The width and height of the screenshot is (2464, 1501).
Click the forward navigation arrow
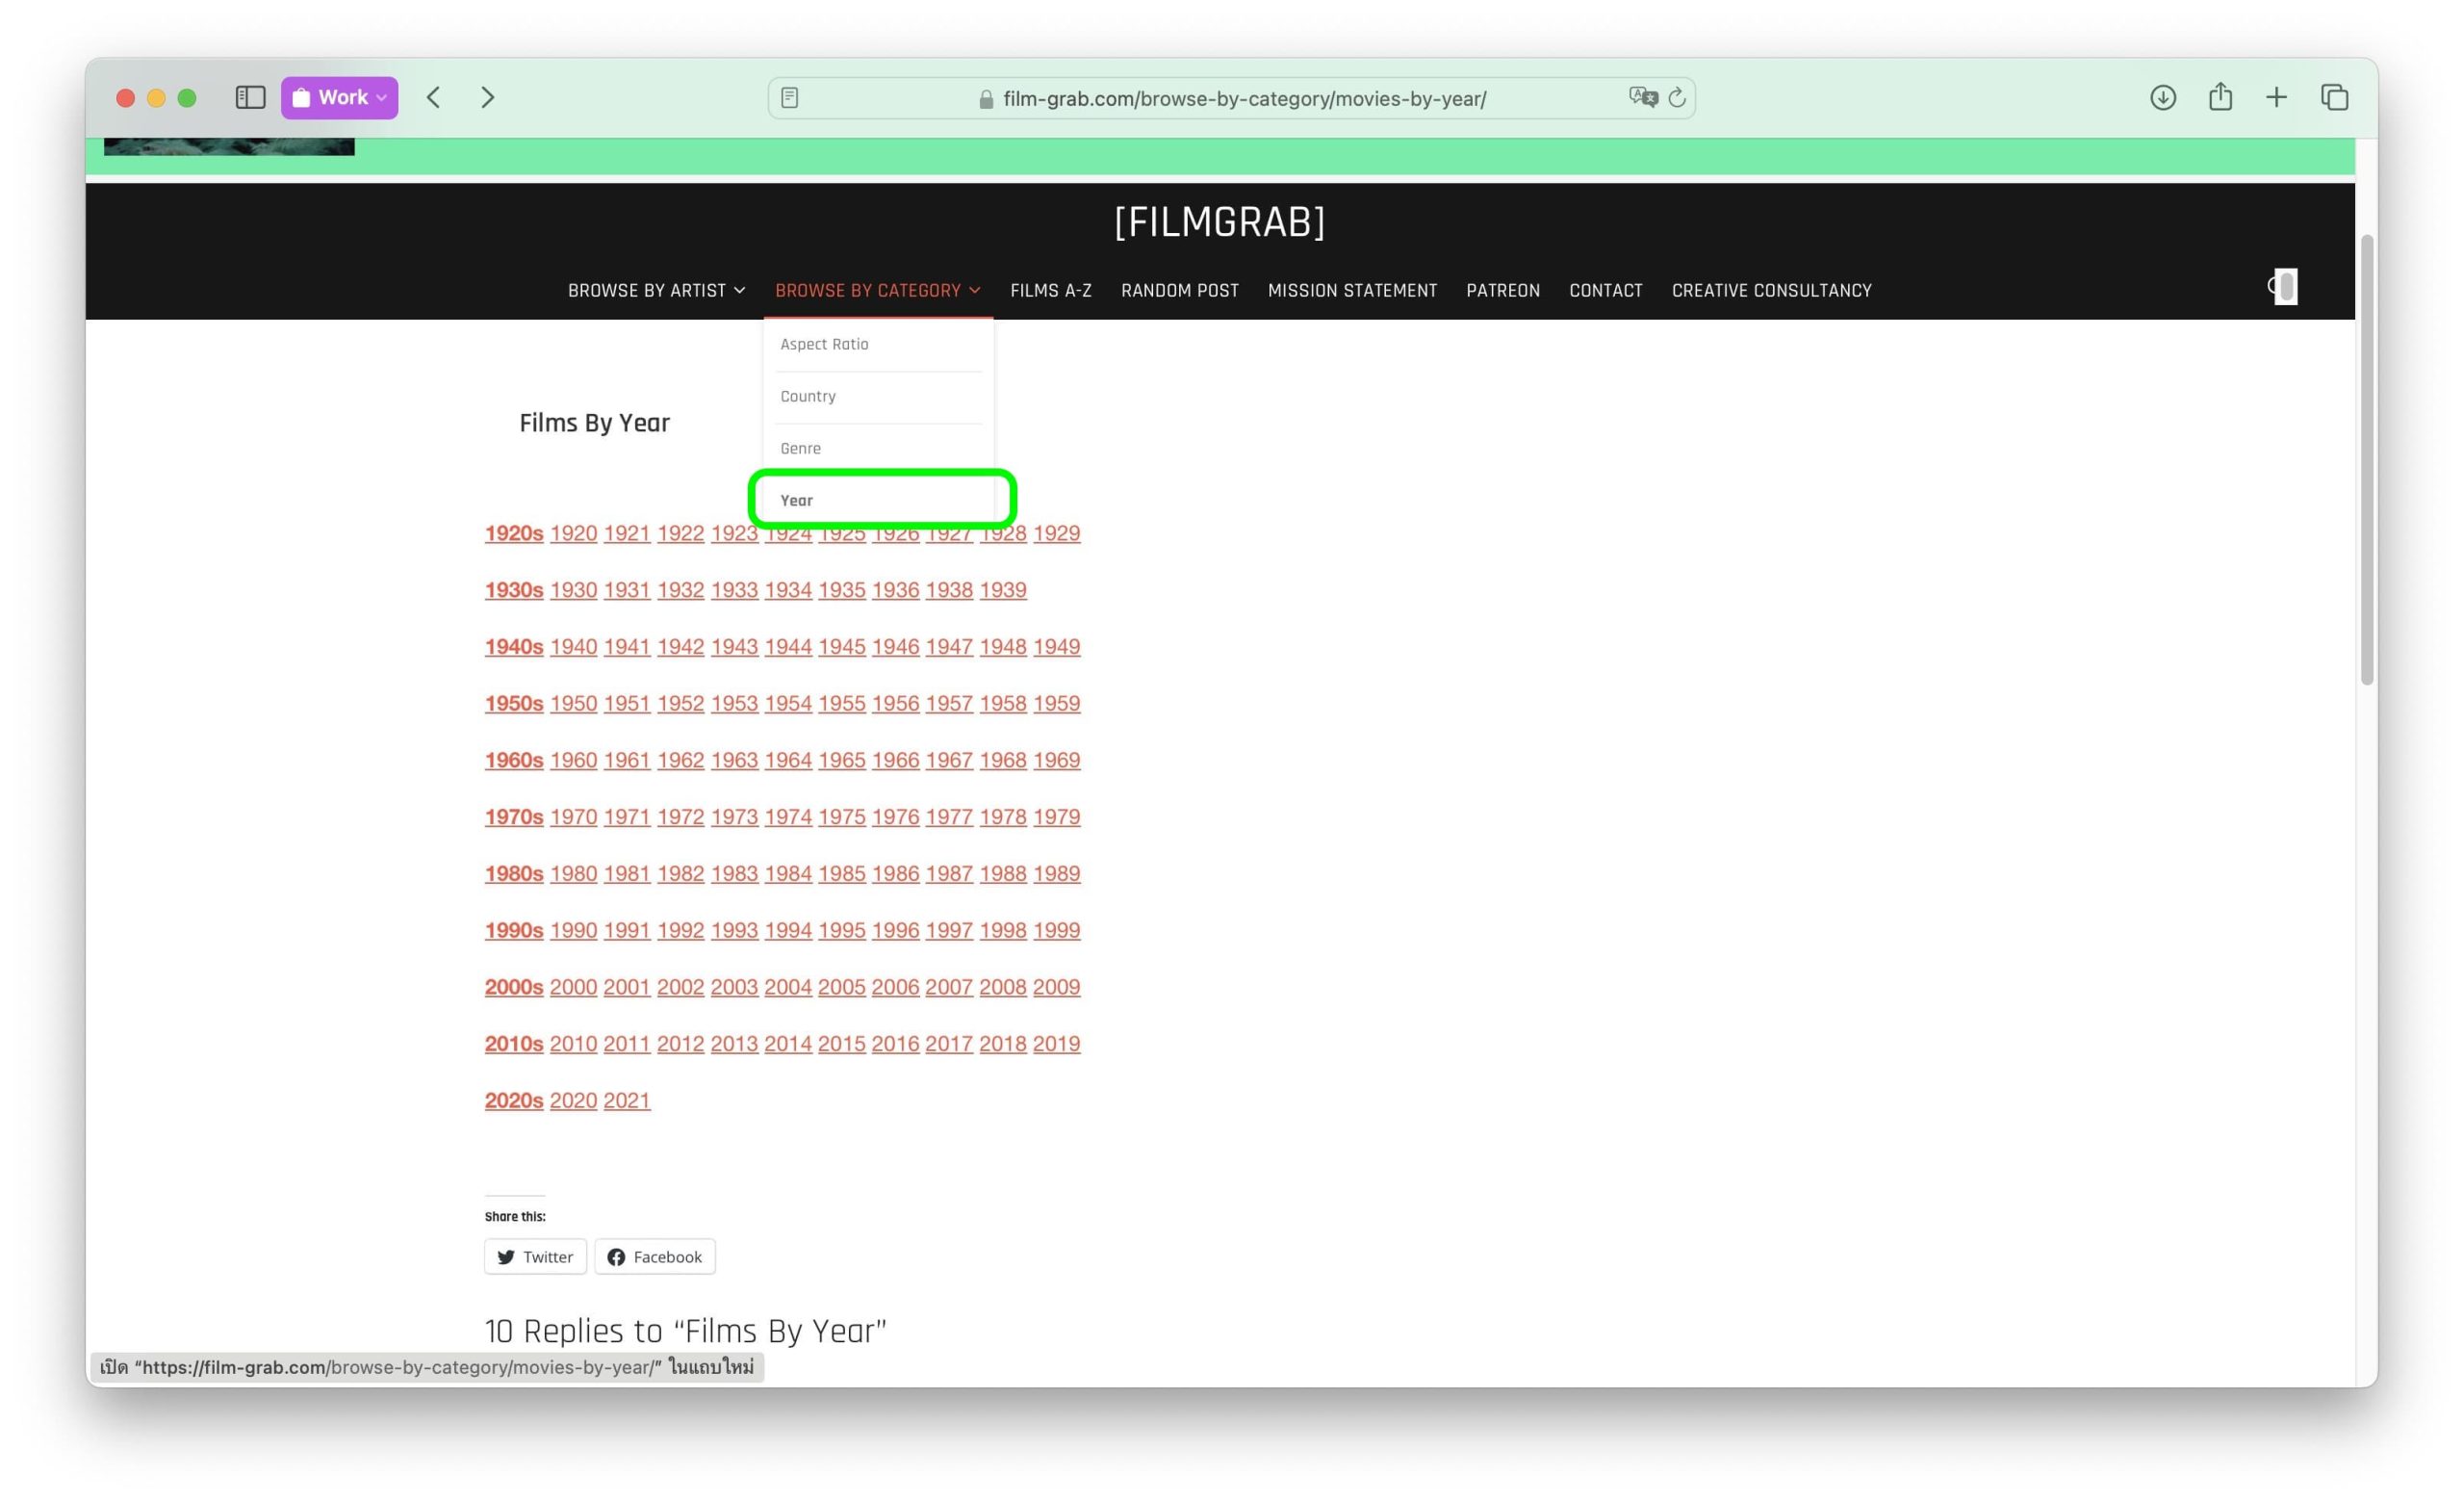[x=488, y=97]
